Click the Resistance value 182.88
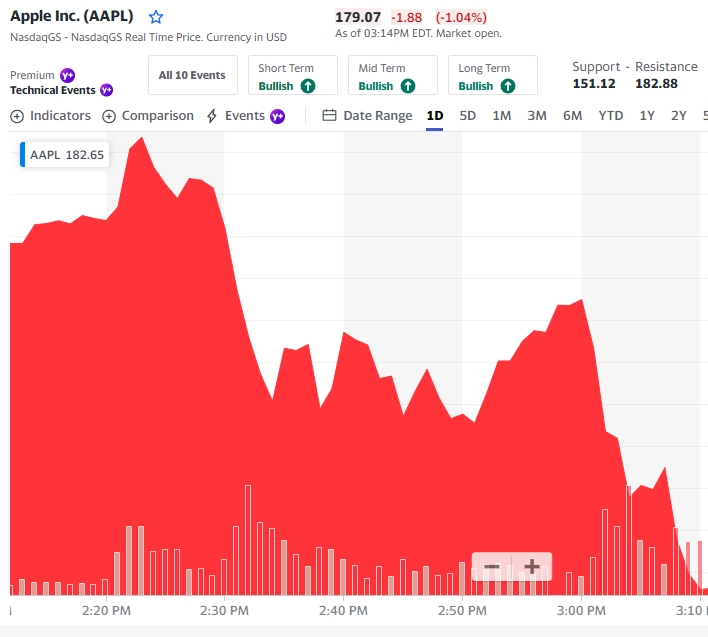This screenshot has width=708, height=637. point(656,84)
